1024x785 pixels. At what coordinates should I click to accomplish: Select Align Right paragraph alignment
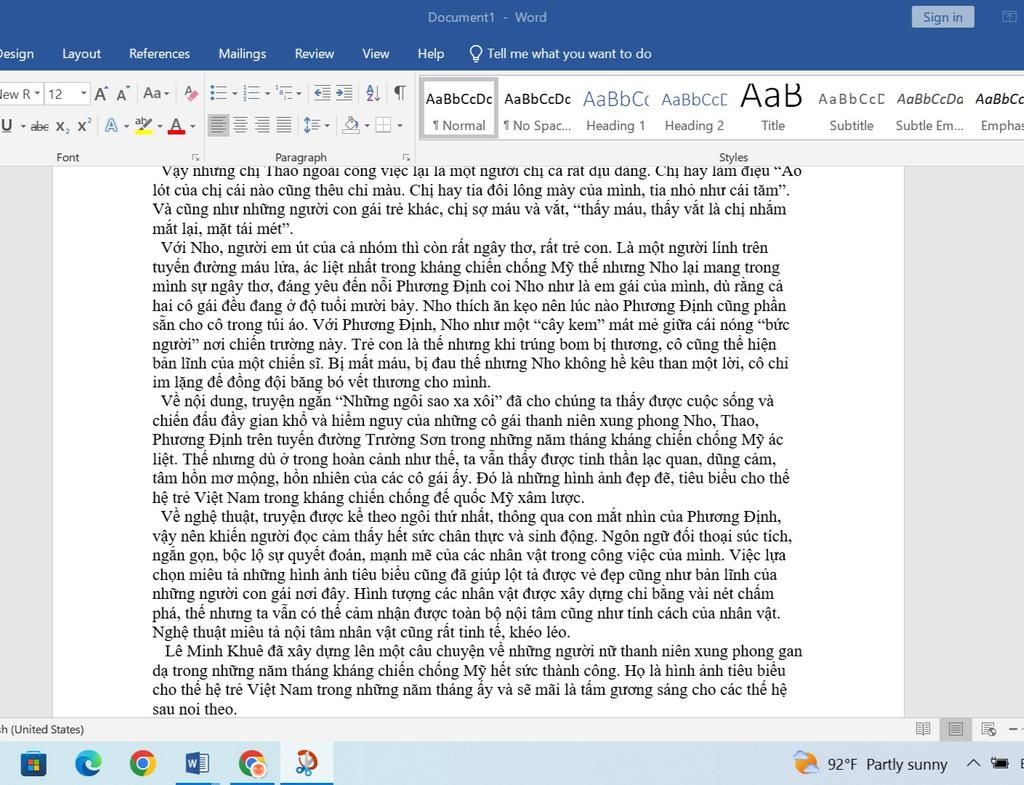262,125
